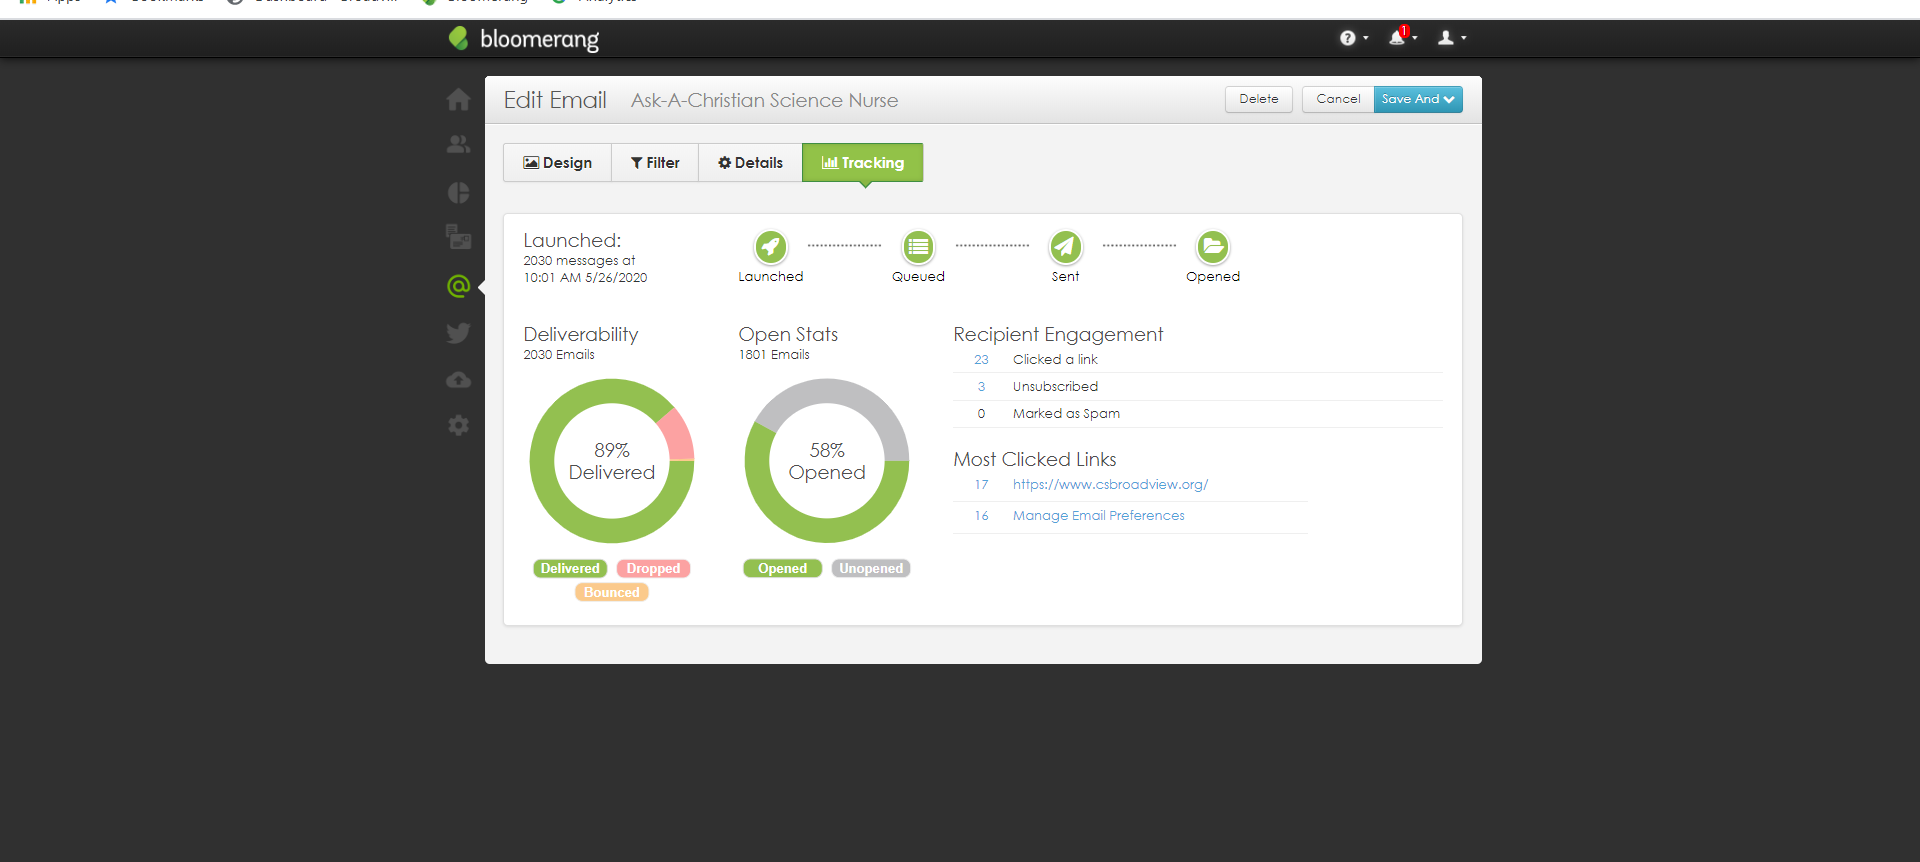Open Manage Email Preferences link
This screenshot has height=862, width=1920.
(x=1098, y=516)
